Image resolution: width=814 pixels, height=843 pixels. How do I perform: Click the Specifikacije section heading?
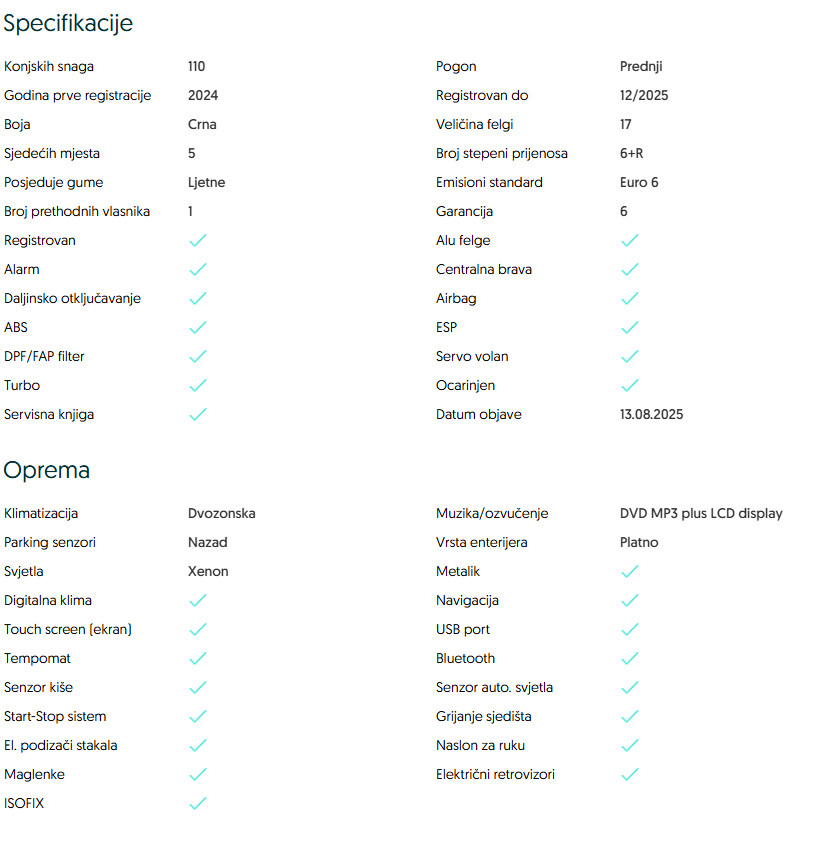[x=68, y=23]
